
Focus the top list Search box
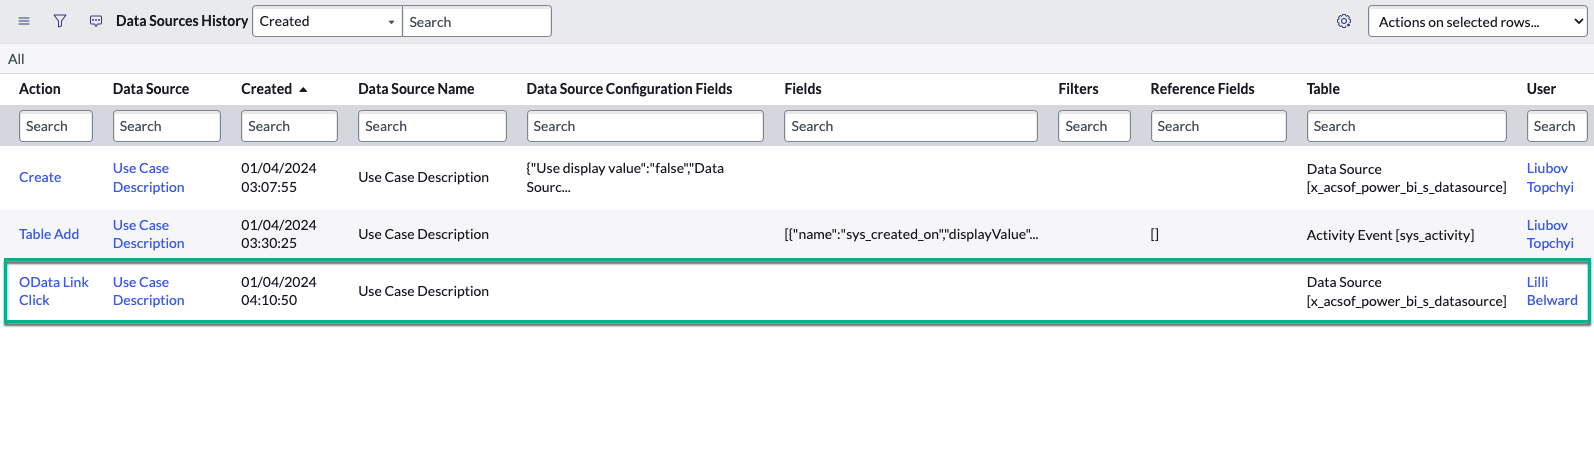click(x=476, y=22)
